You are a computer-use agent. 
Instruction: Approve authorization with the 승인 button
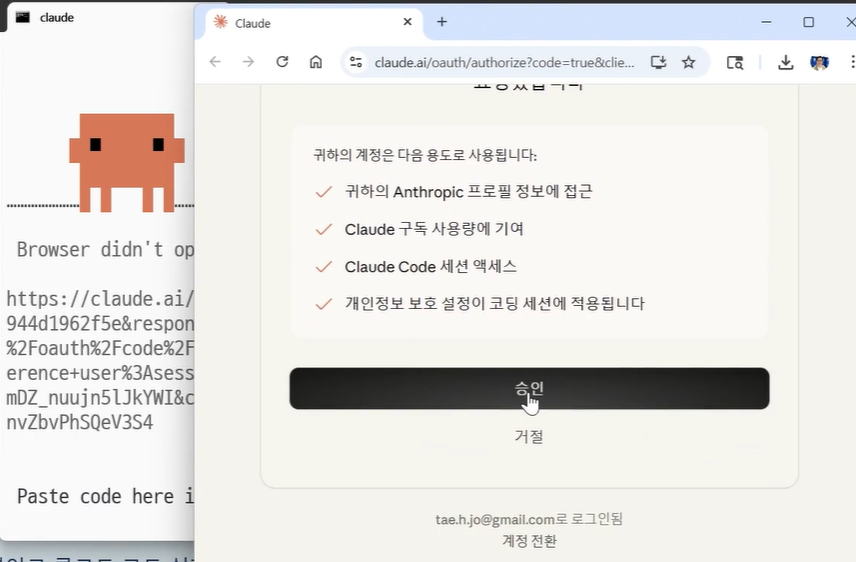(529, 388)
